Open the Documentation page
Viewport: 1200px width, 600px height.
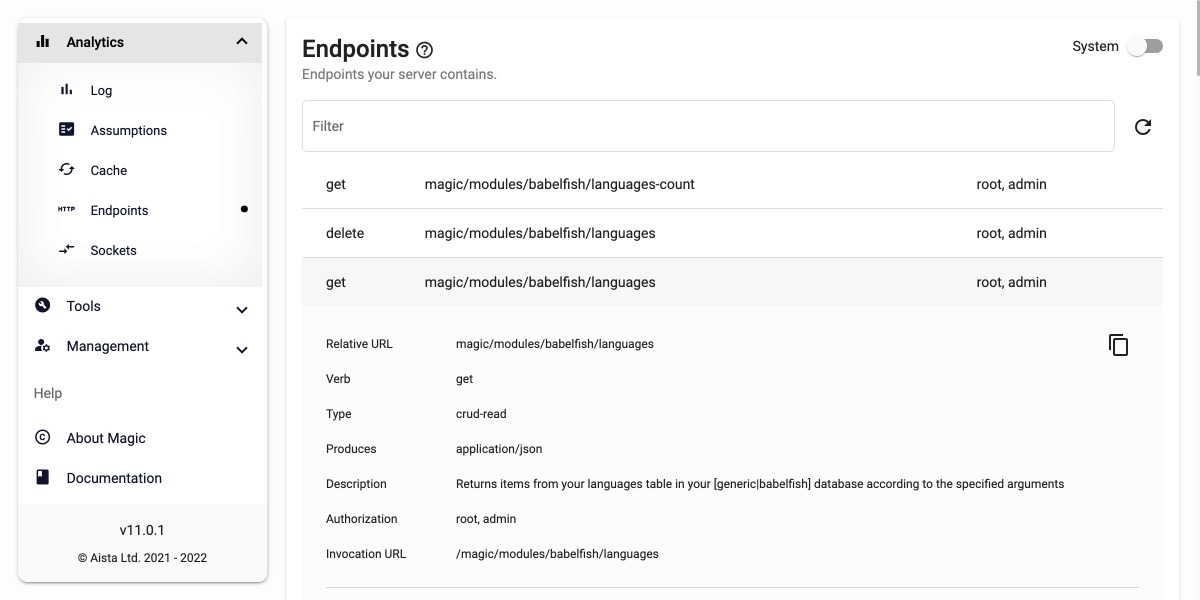coord(112,477)
